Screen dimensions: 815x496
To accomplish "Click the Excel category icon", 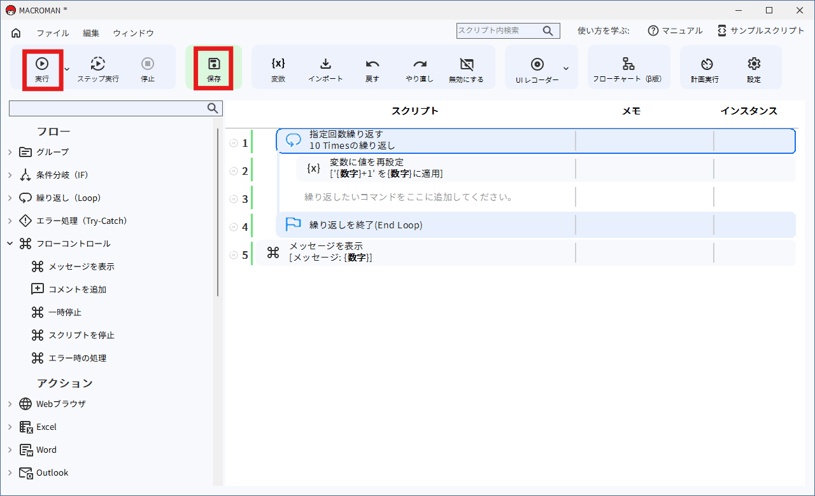I will [26, 427].
